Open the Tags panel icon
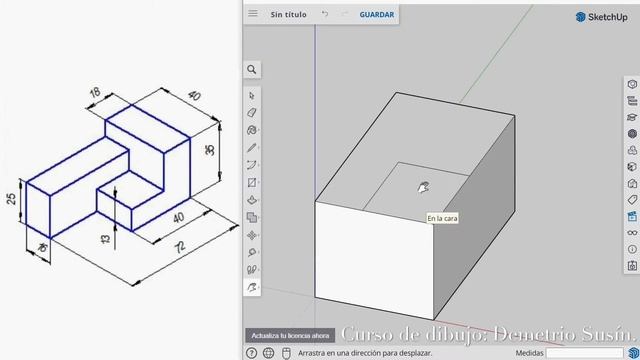Image resolution: width=640 pixels, height=360 pixels. tap(632, 200)
